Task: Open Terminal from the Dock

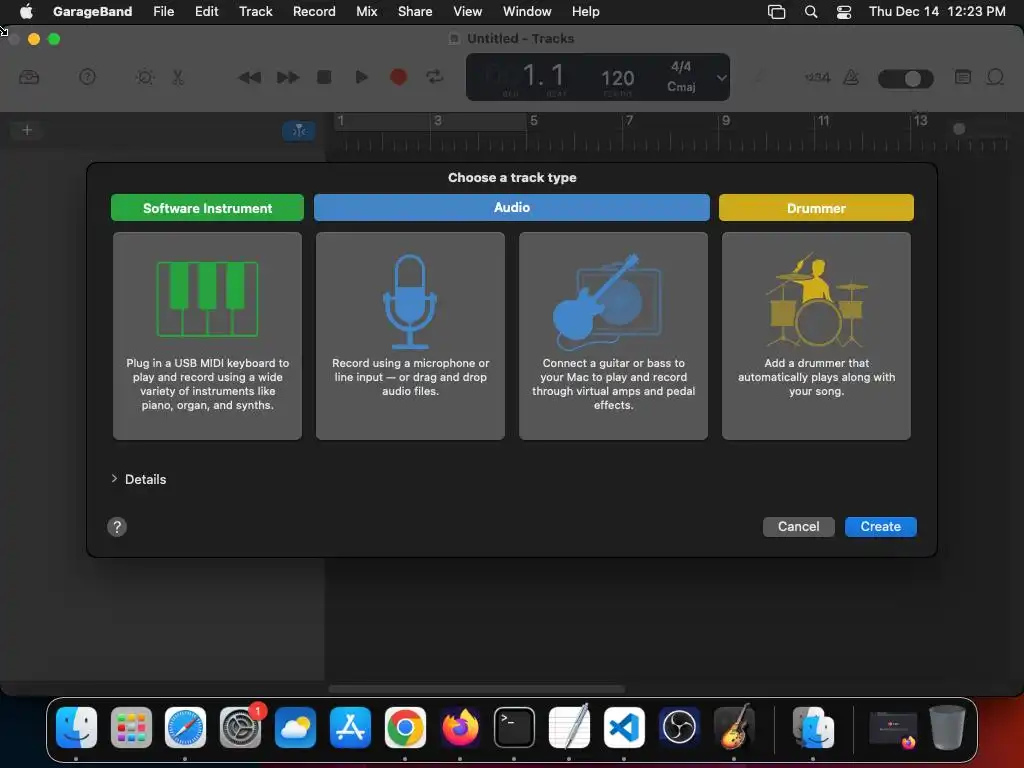Action: [514, 727]
